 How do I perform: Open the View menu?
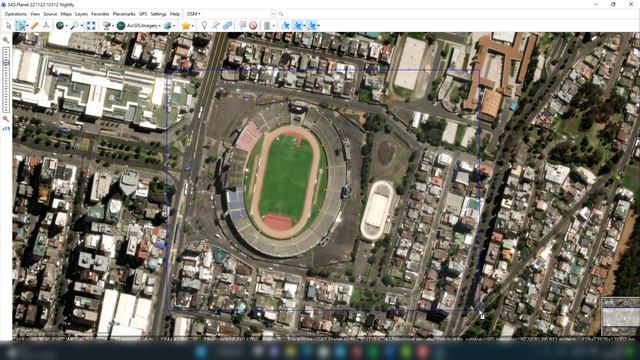pos(35,14)
